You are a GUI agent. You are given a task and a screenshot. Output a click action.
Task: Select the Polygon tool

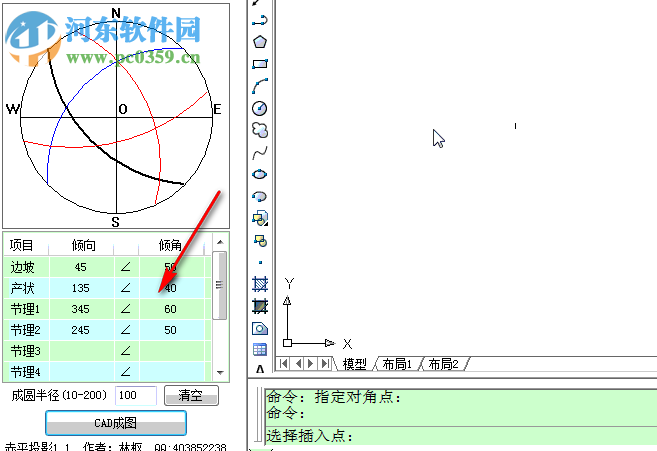(x=260, y=41)
